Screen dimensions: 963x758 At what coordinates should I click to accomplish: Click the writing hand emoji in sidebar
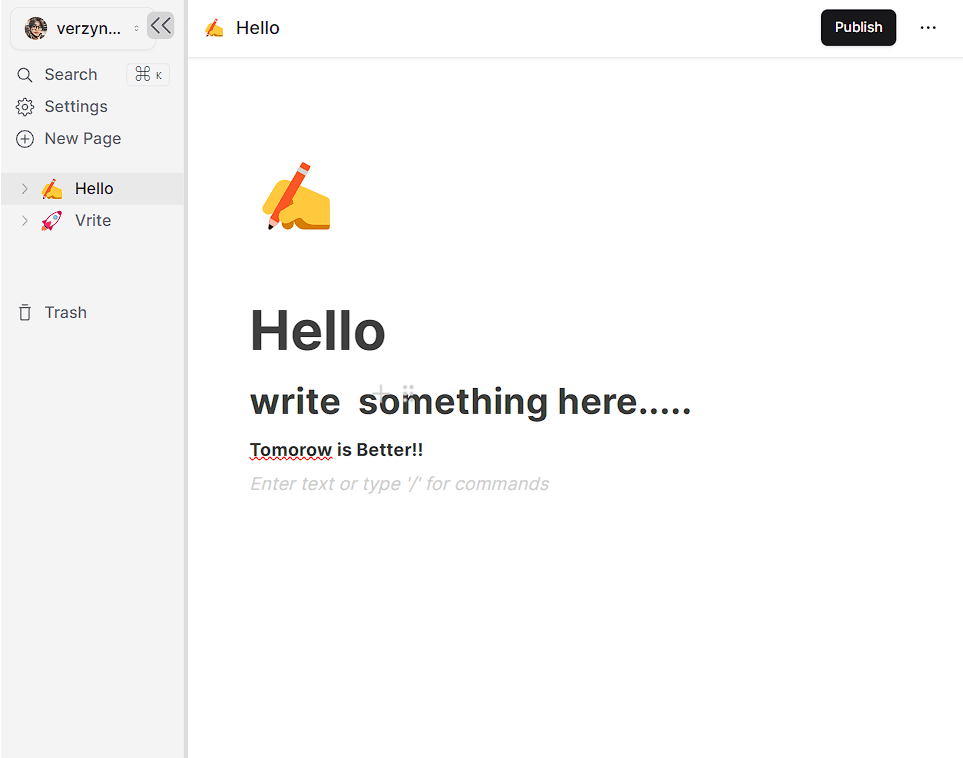pos(51,189)
